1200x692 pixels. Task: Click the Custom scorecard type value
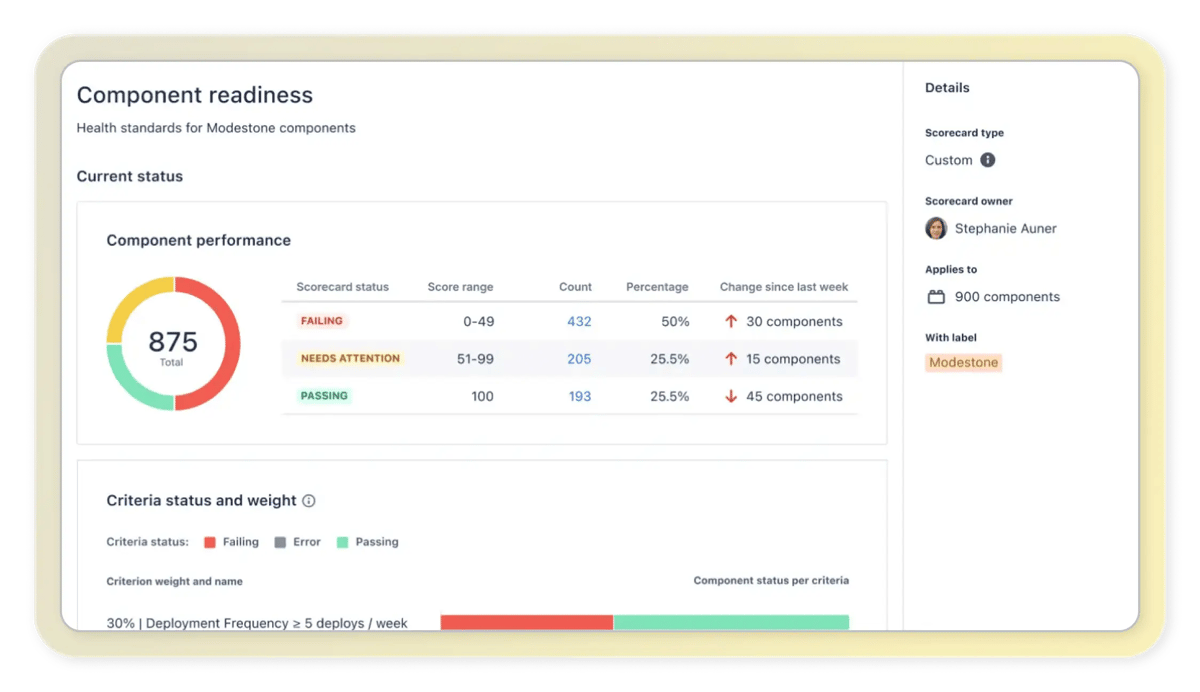(948, 160)
